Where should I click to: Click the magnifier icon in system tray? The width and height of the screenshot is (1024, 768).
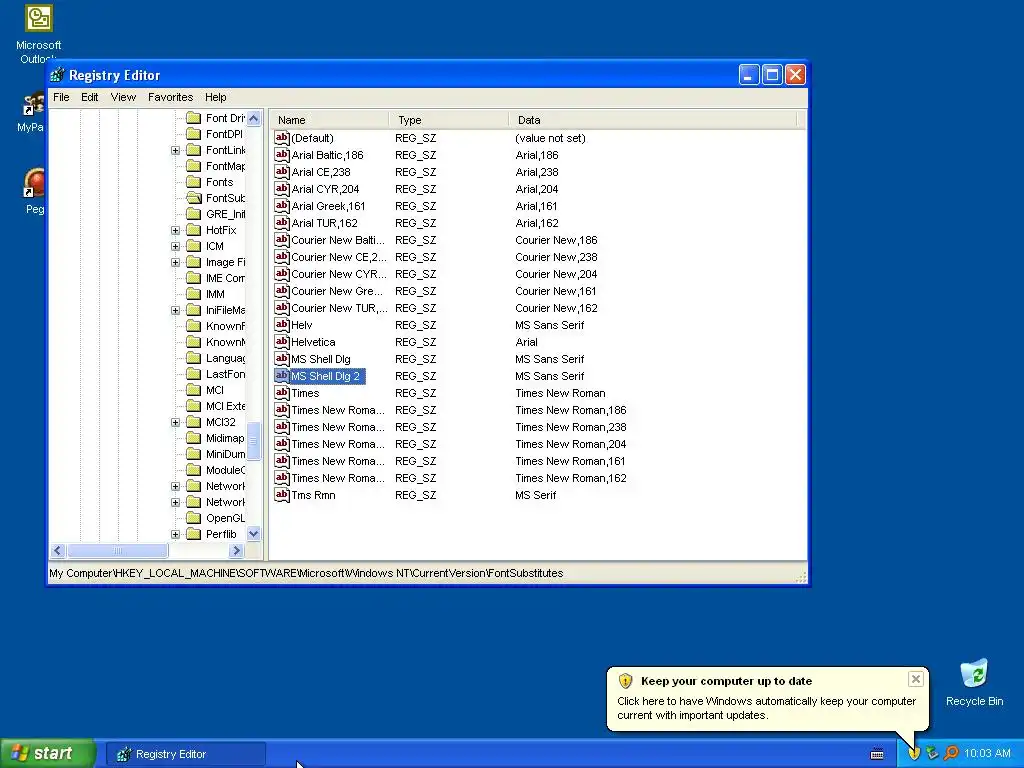pos(951,754)
